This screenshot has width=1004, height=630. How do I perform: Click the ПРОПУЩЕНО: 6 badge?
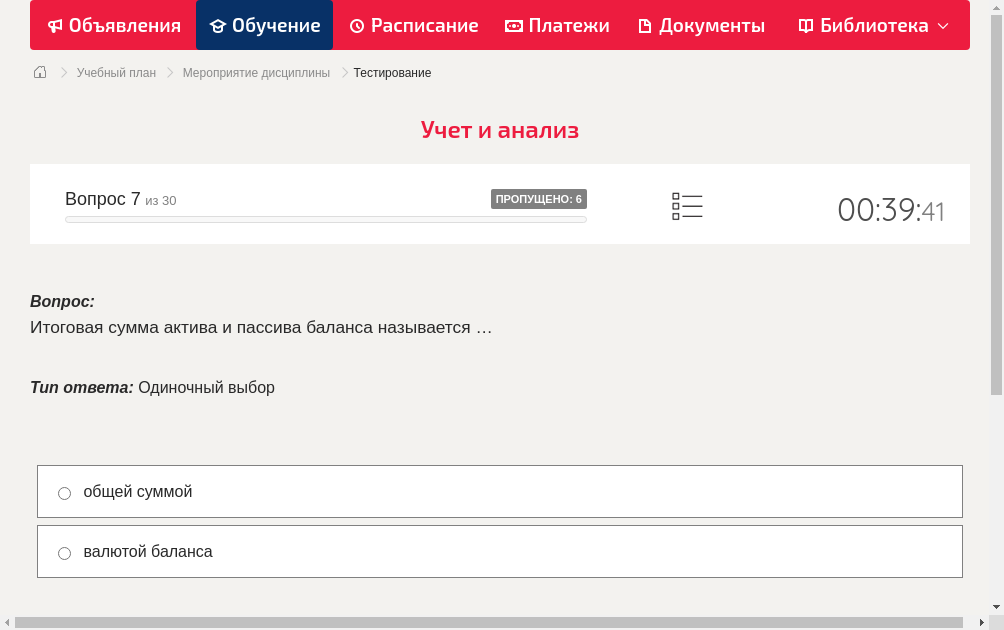tap(539, 198)
